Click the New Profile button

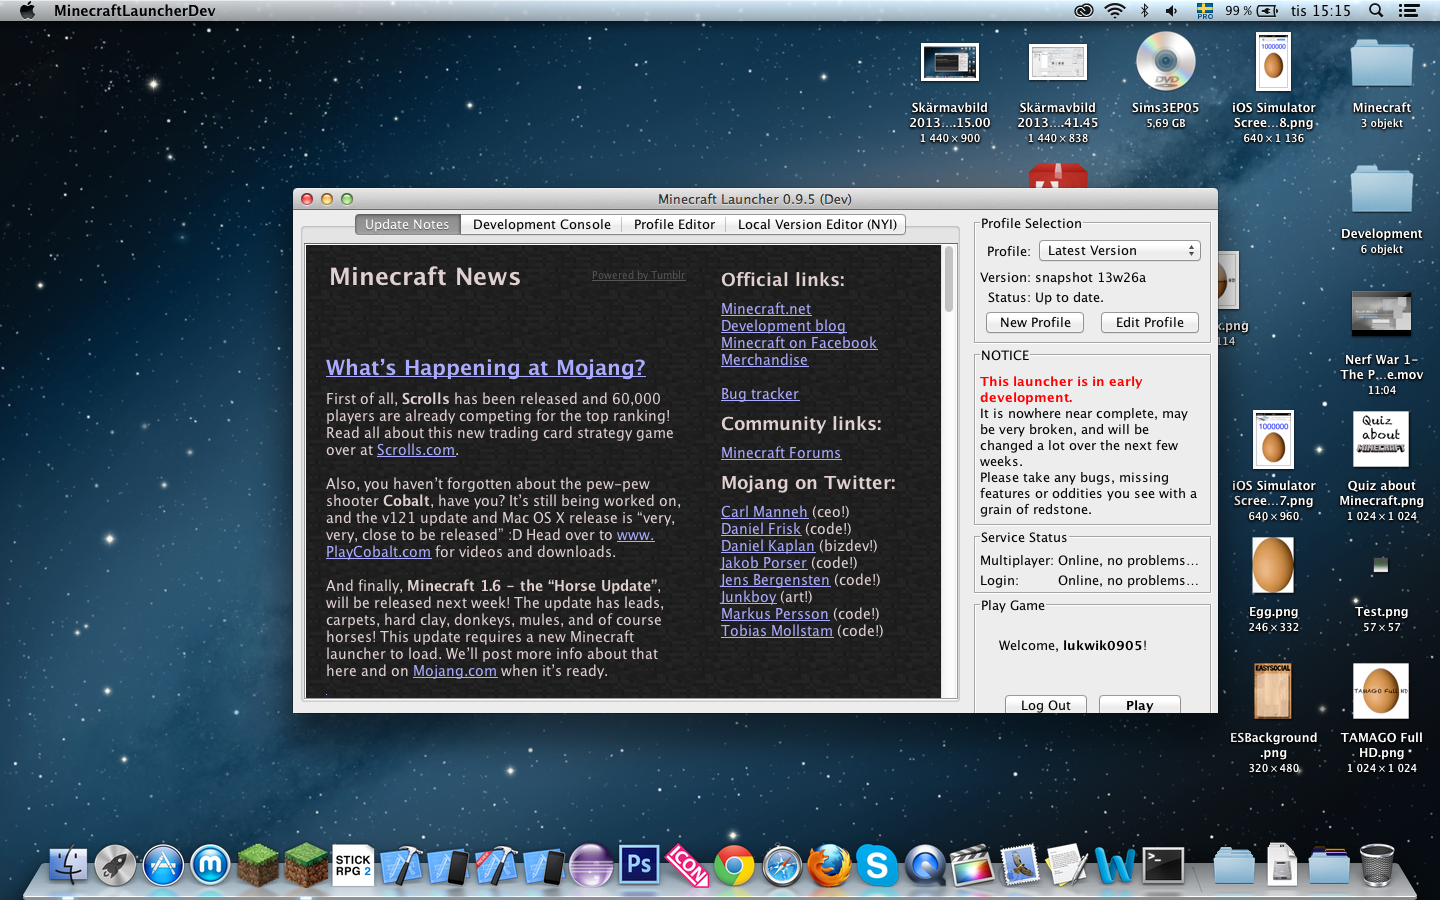(x=1035, y=323)
